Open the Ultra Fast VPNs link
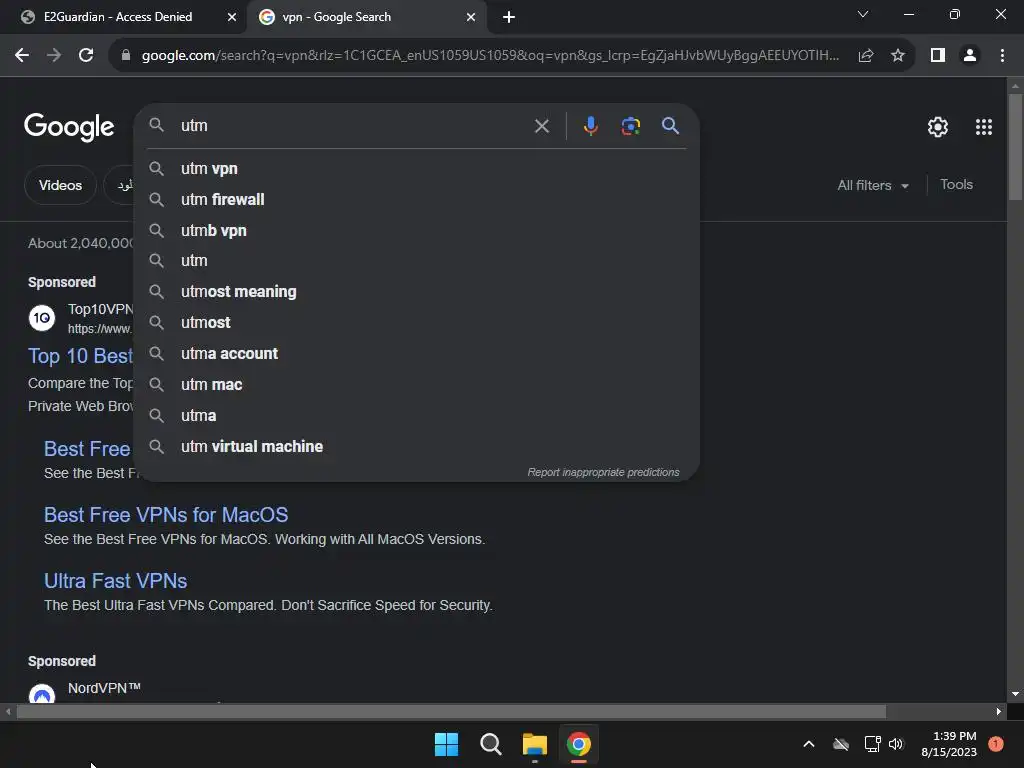1024x768 pixels. [x=116, y=581]
